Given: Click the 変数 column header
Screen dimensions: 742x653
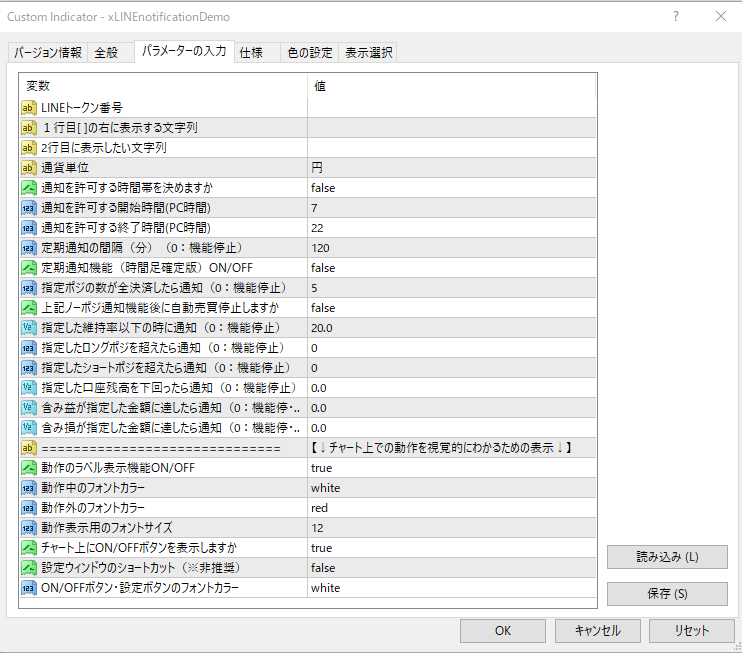Looking at the screenshot, I should click(x=163, y=86).
